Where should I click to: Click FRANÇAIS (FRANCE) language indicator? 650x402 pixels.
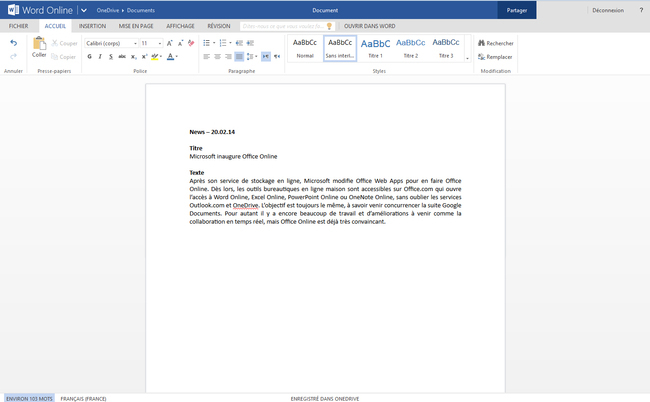pos(83,398)
